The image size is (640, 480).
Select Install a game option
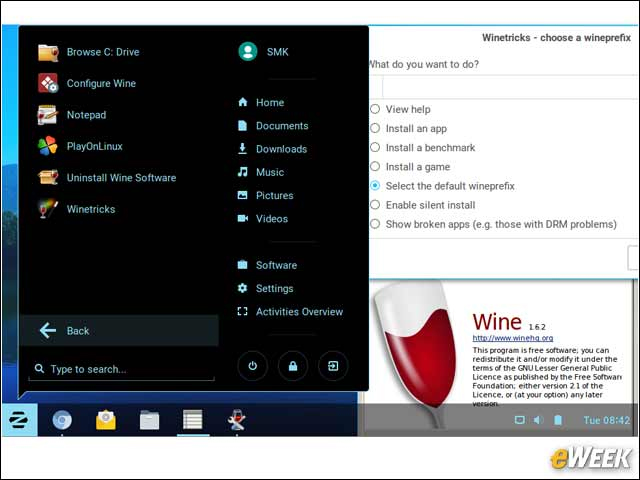click(x=375, y=167)
